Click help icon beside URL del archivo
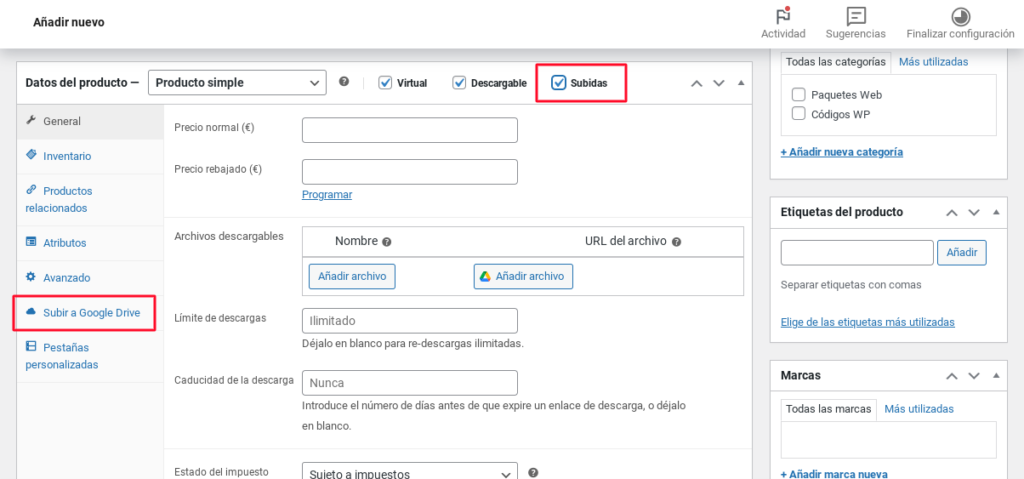This screenshot has width=1024, height=479. click(677, 242)
